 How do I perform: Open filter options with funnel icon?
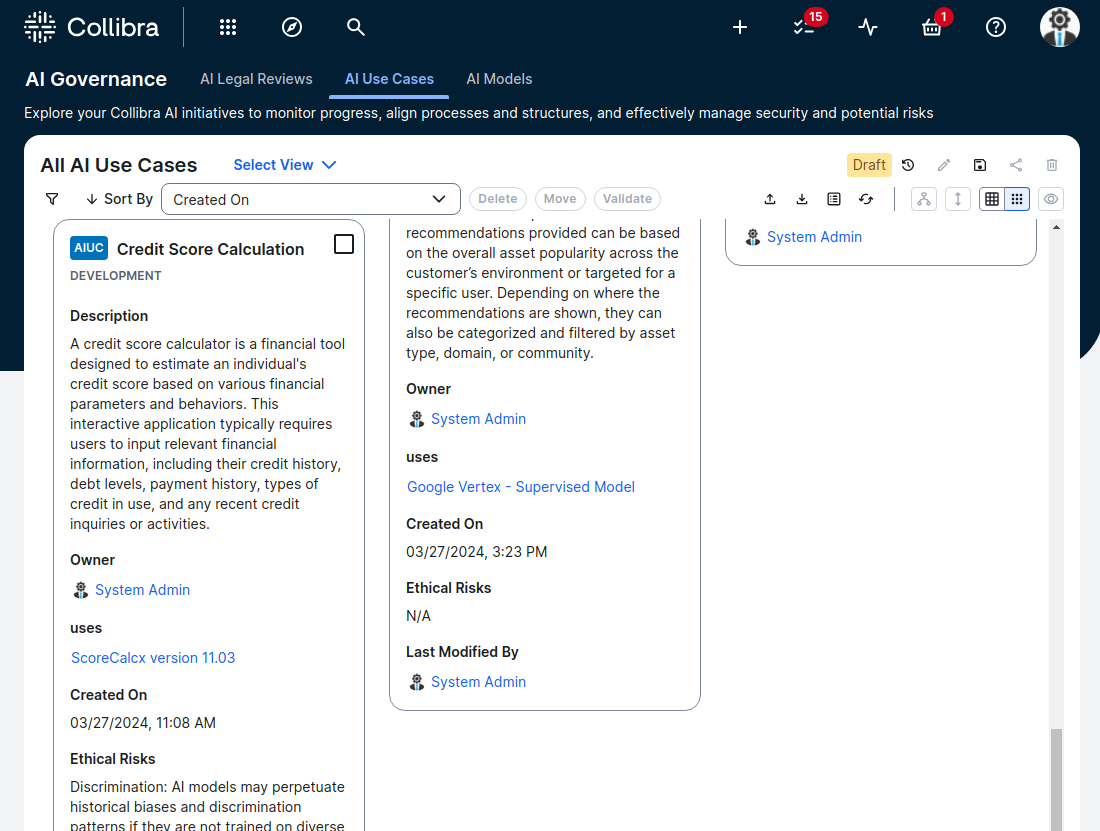click(52, 198)
